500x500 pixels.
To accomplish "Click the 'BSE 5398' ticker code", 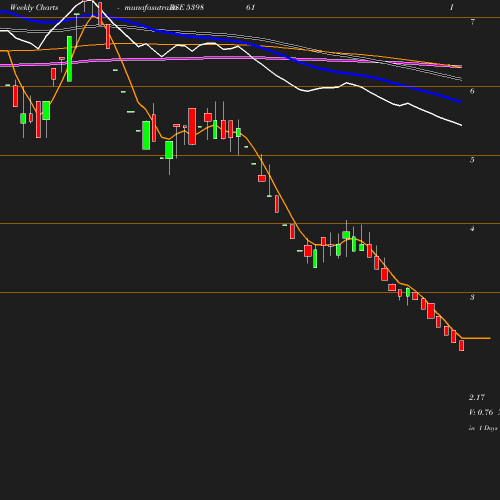I will (187, 7).
